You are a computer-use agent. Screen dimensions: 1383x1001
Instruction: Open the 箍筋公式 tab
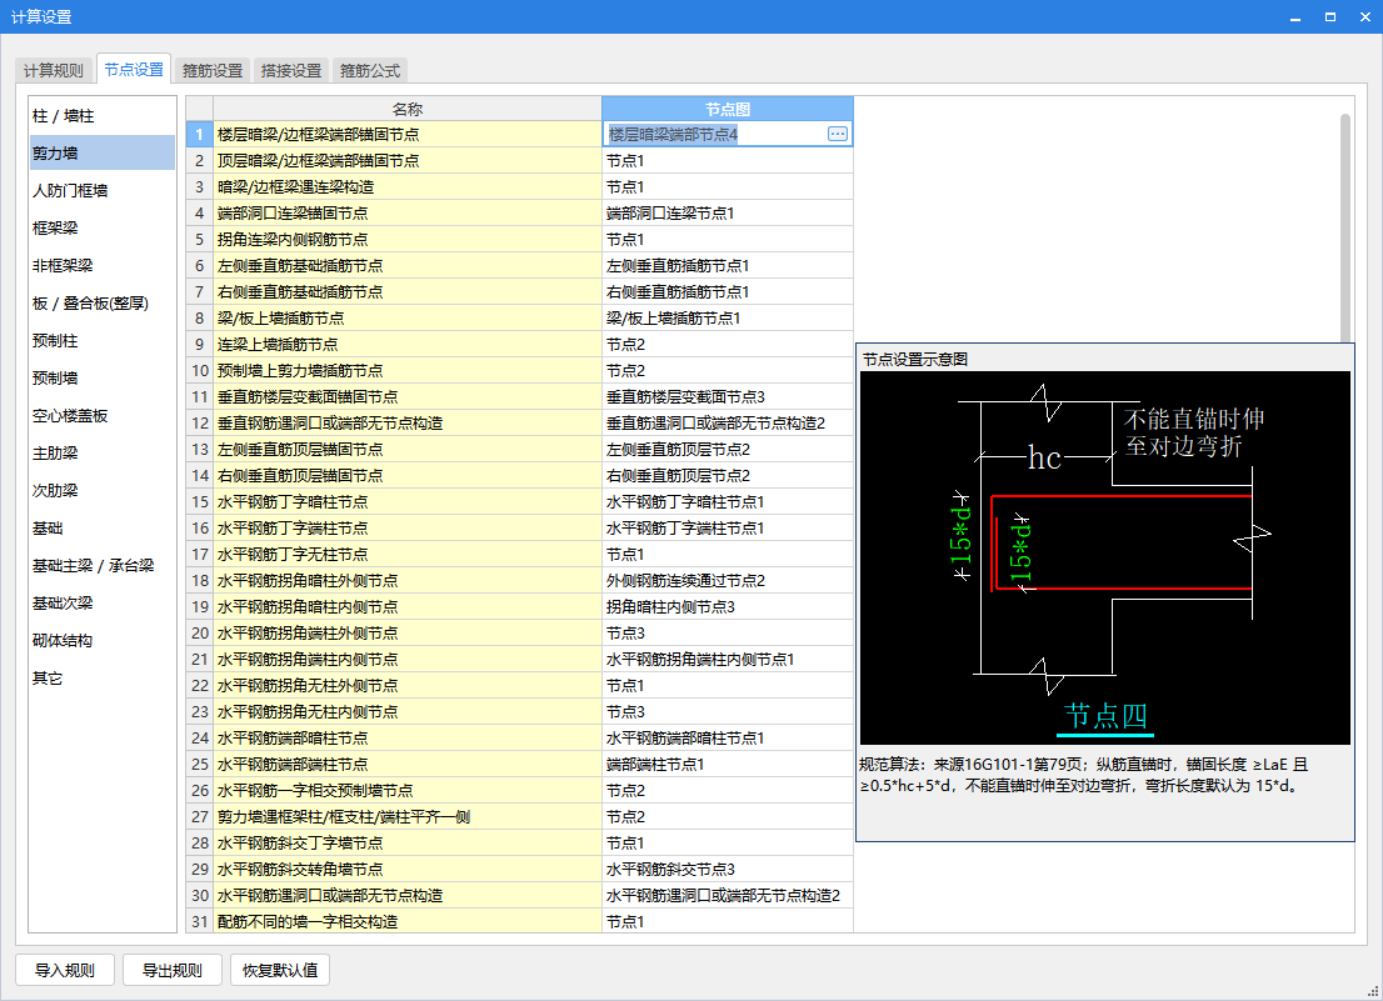[370, 70]
